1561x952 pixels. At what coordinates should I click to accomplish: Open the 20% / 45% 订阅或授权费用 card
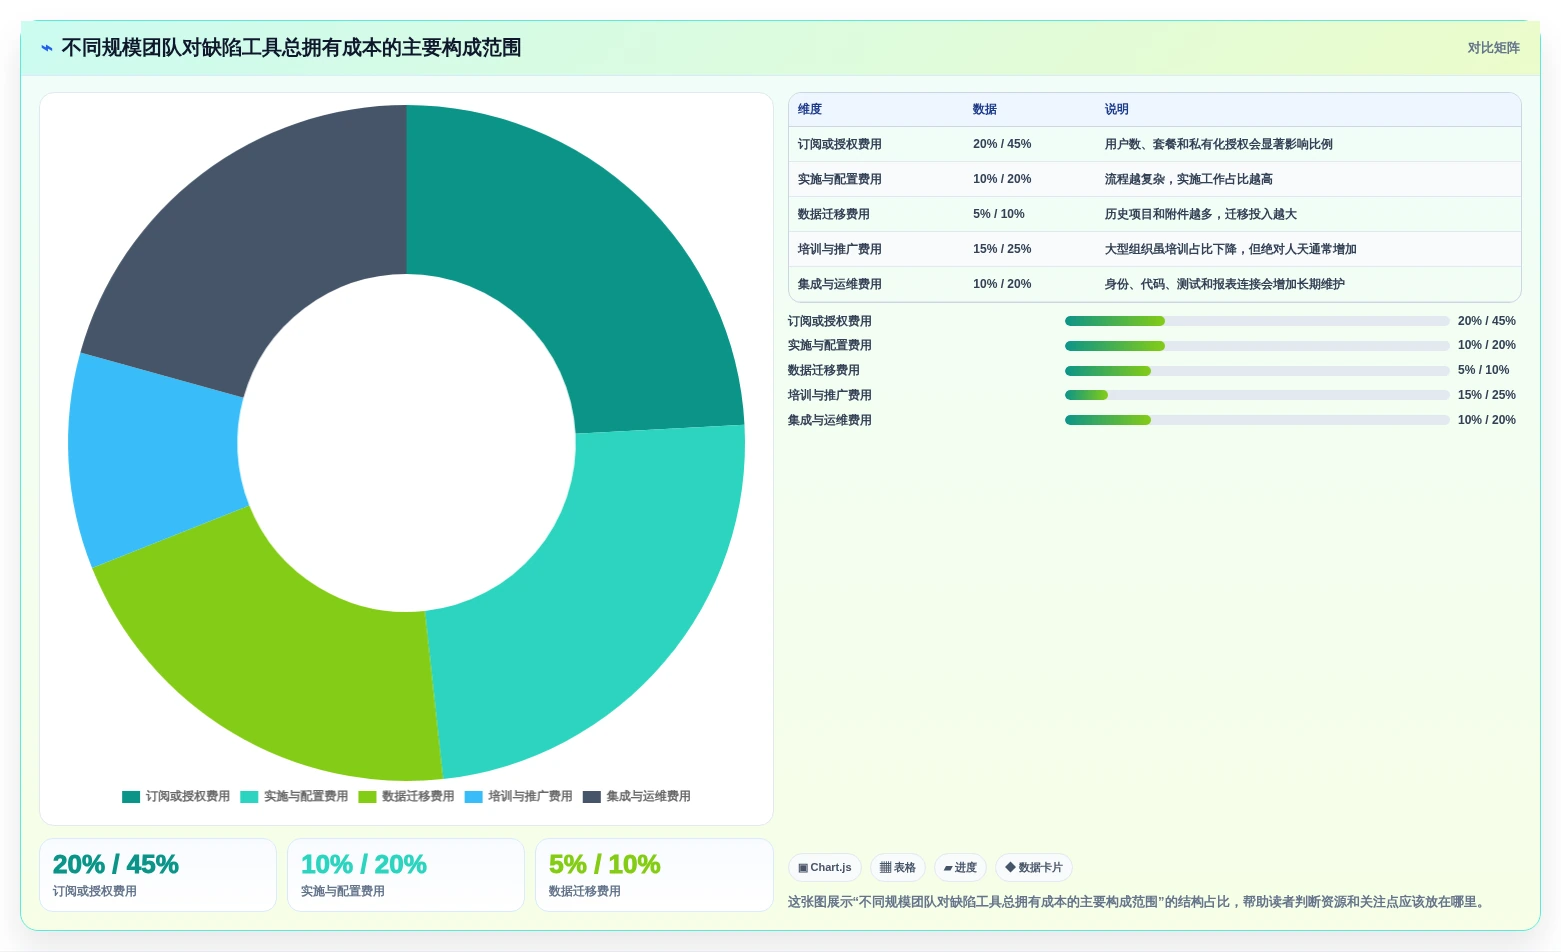pyautogui.click(x=158, y=875)
